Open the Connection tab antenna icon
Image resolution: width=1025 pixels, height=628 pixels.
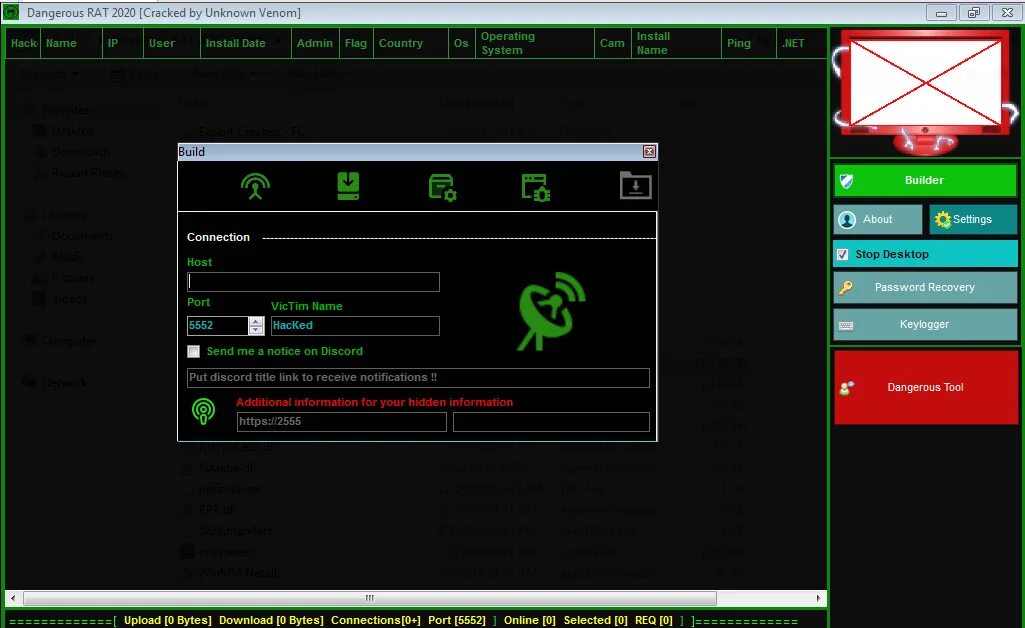pos(255,186)
